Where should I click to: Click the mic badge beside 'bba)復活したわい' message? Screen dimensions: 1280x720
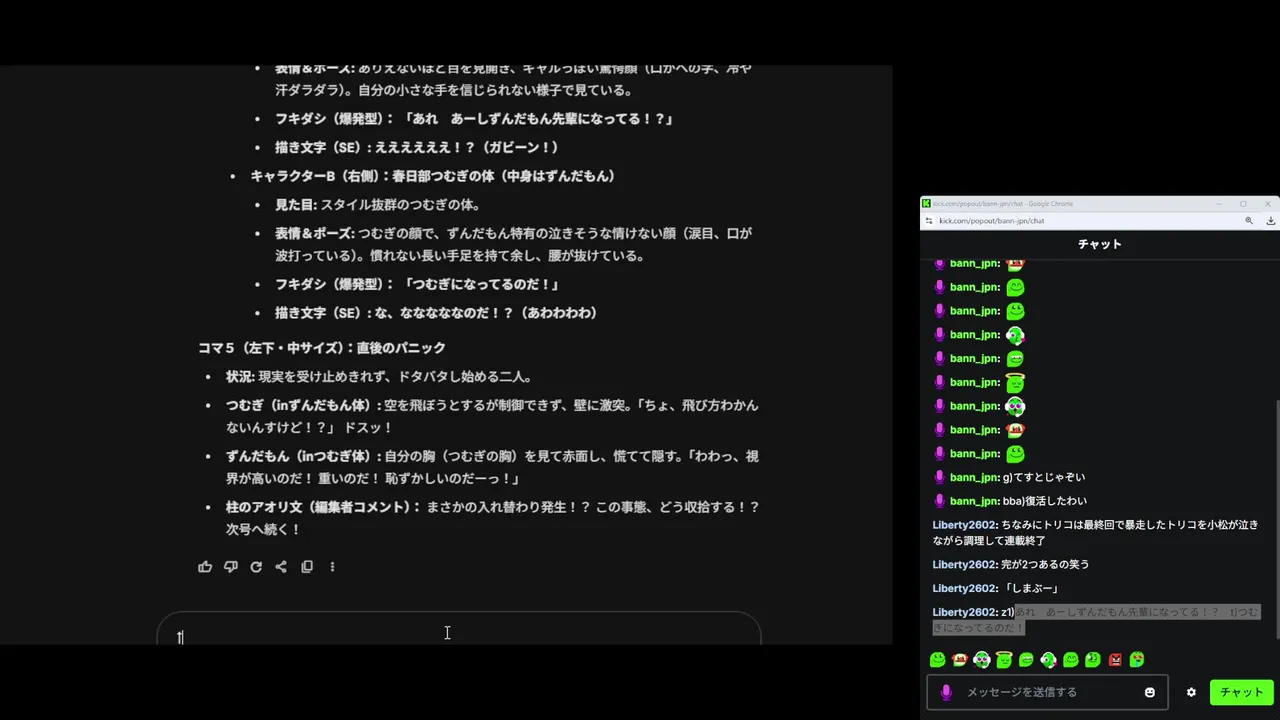pos(939,501)
